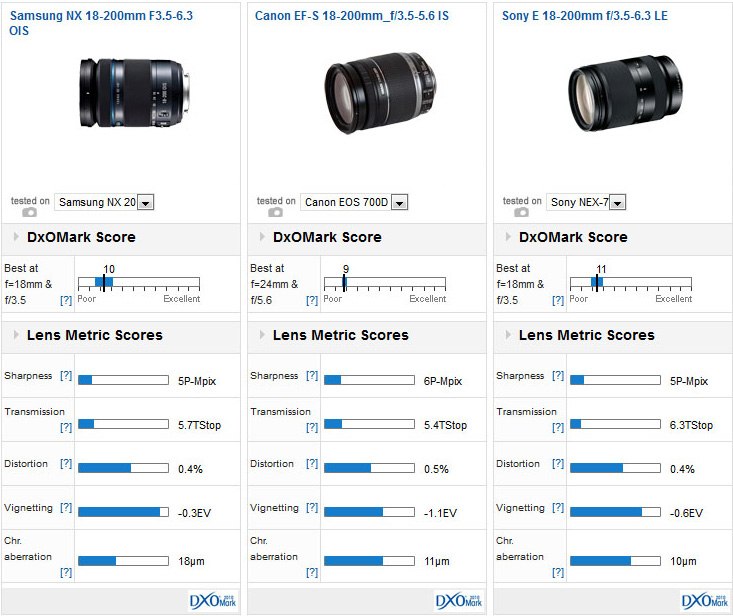
Task: Click the Canon lens product image
Action: click(381, 93)
